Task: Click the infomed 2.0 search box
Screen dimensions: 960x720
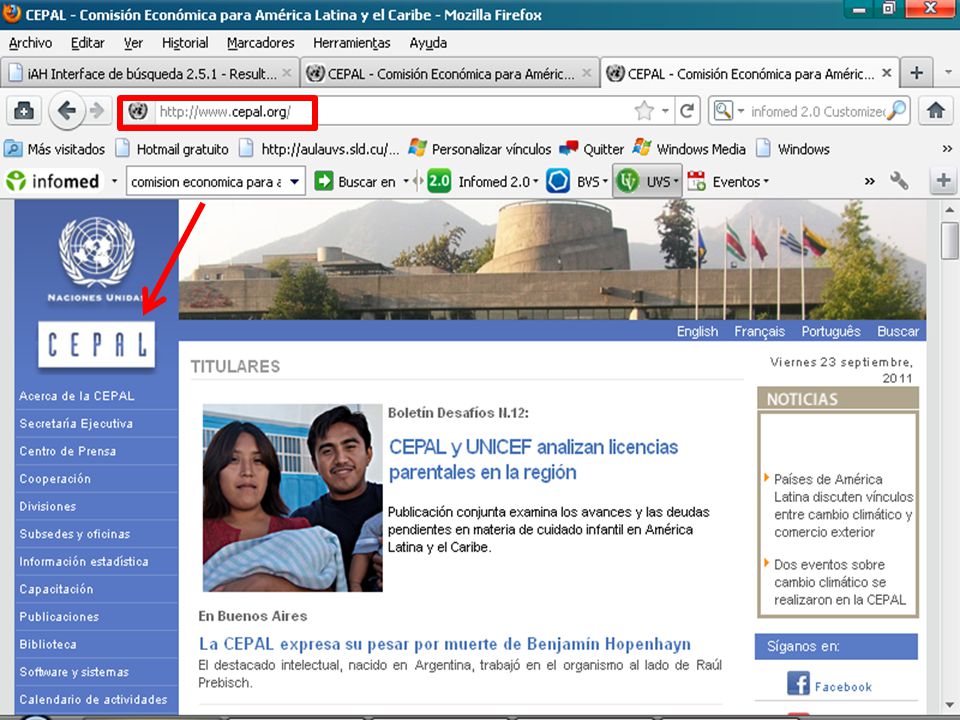Action: click(x=817, y=111)
